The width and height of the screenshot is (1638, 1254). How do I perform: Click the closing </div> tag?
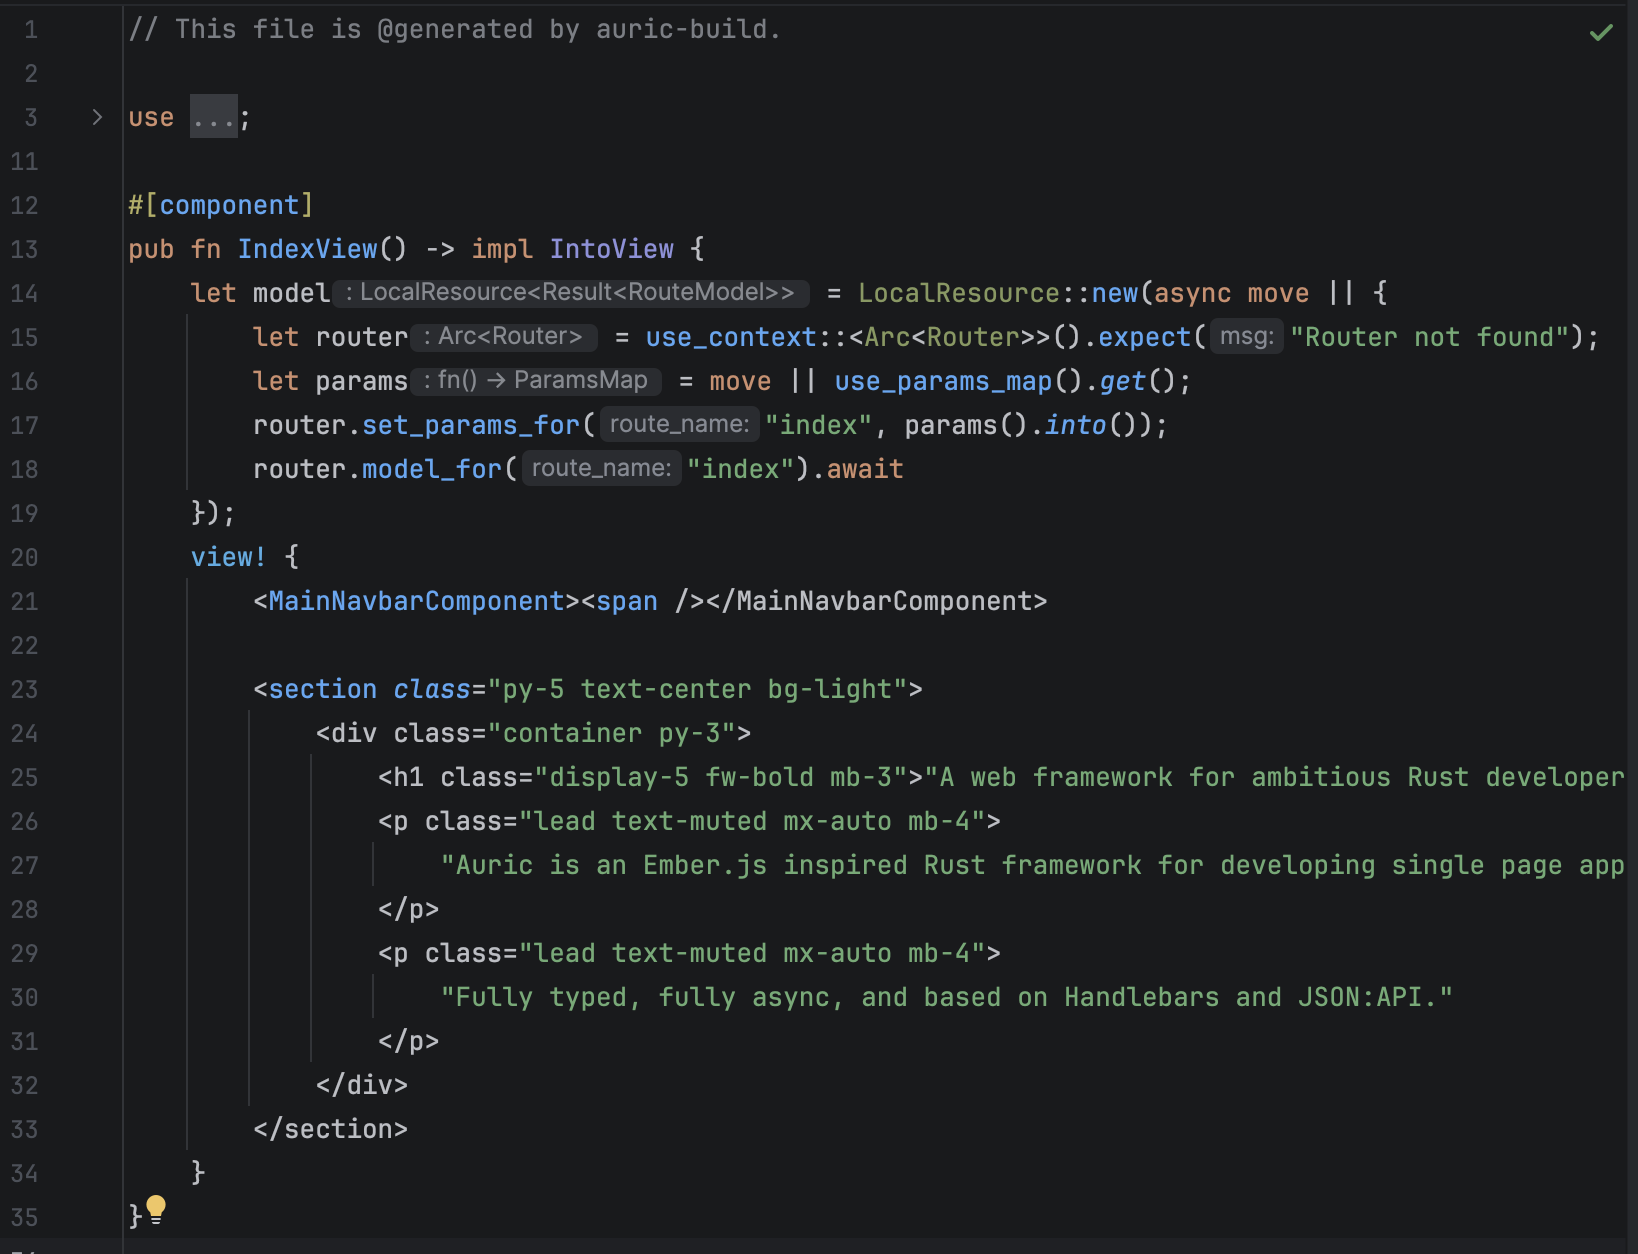tap(362, 1085)
